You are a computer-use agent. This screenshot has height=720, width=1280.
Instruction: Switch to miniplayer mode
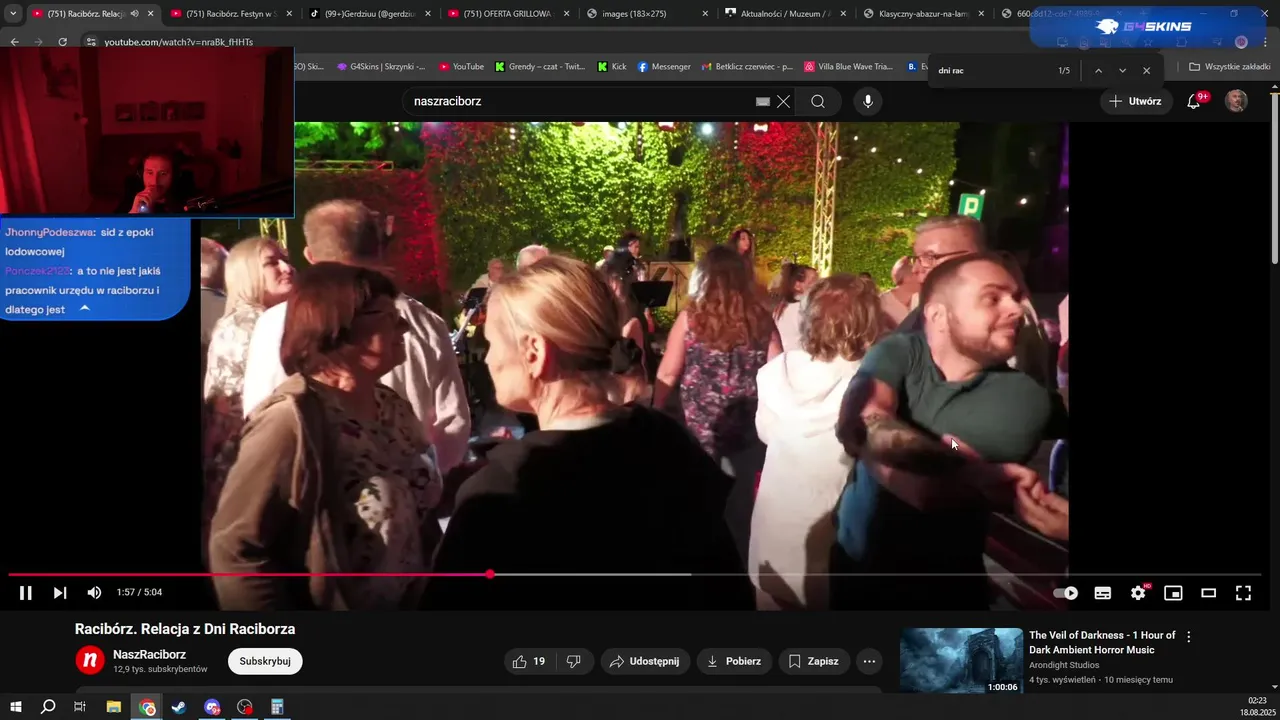tap(1173, 593)
